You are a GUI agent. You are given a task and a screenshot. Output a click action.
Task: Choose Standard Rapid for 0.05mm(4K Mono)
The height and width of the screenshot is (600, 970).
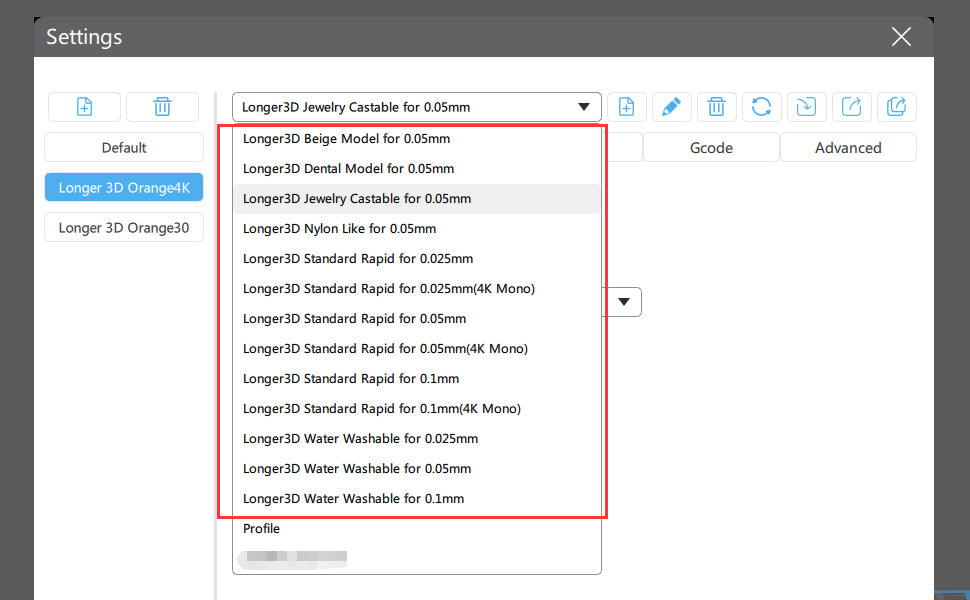416,349
